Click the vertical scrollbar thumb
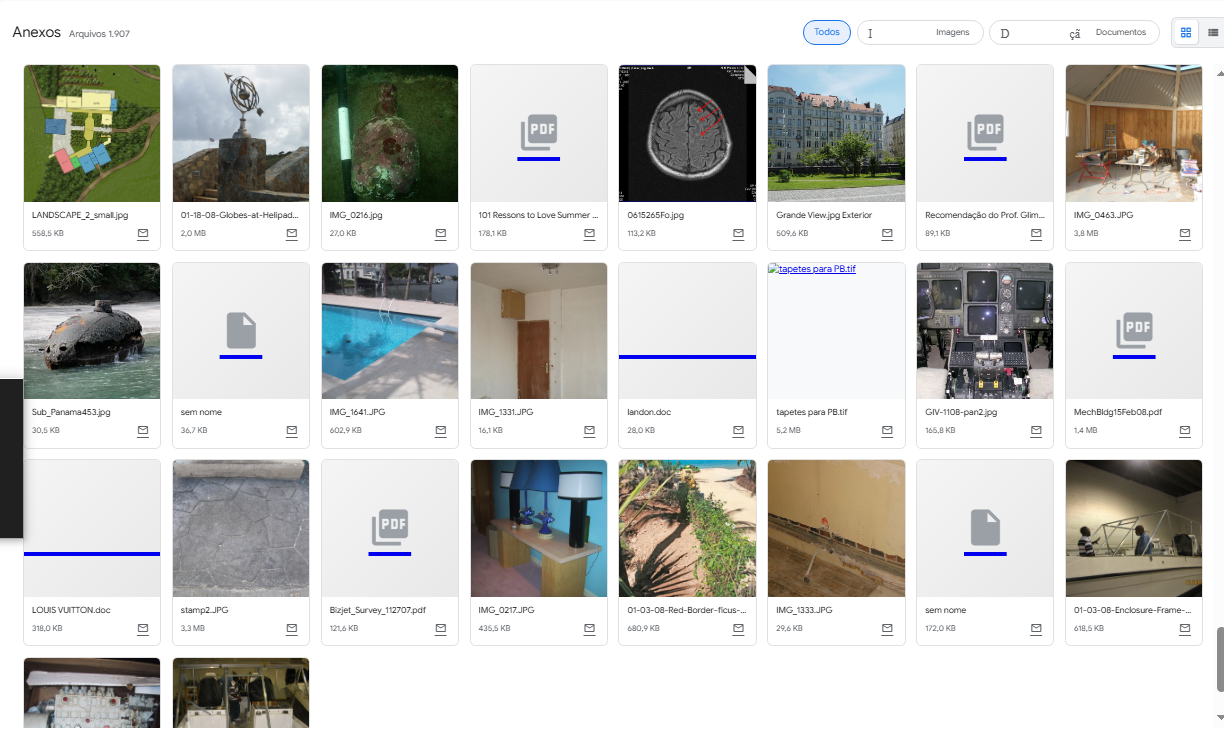The image size is (1224, 733). 1217,658
